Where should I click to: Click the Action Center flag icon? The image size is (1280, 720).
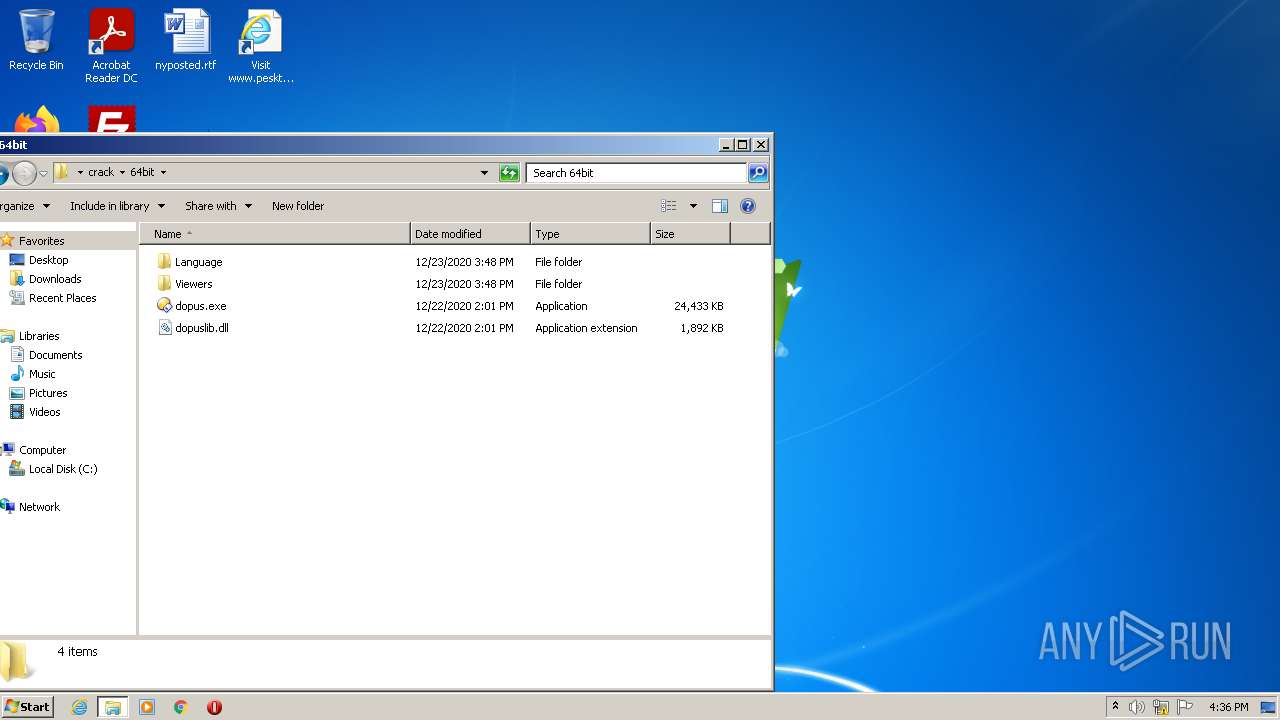point(1185,707)
